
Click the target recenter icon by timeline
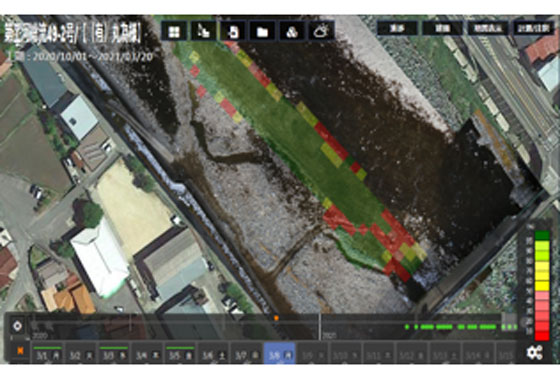(x=17, y=326)
